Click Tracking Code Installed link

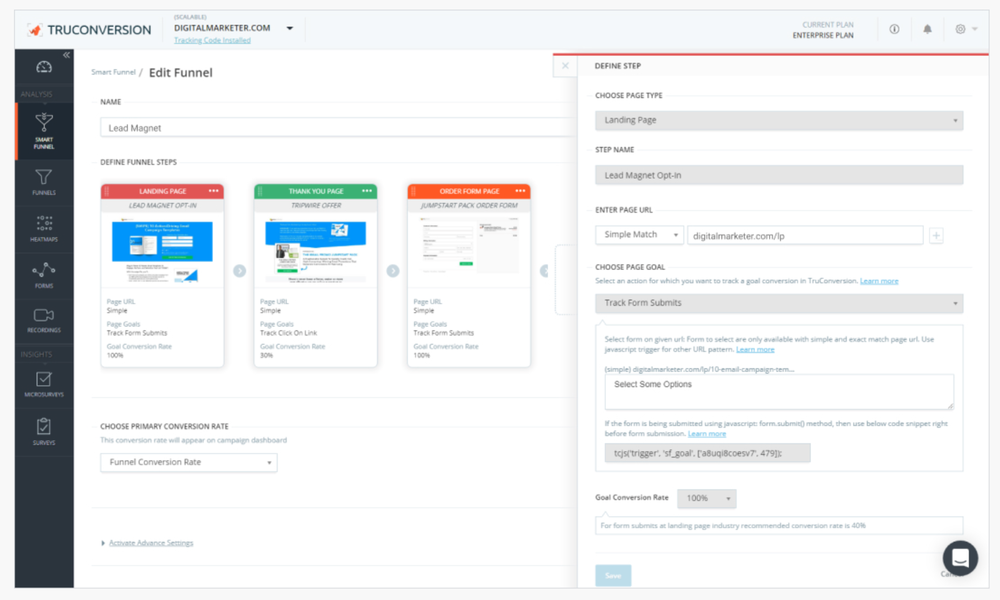[x=212, y=40]
